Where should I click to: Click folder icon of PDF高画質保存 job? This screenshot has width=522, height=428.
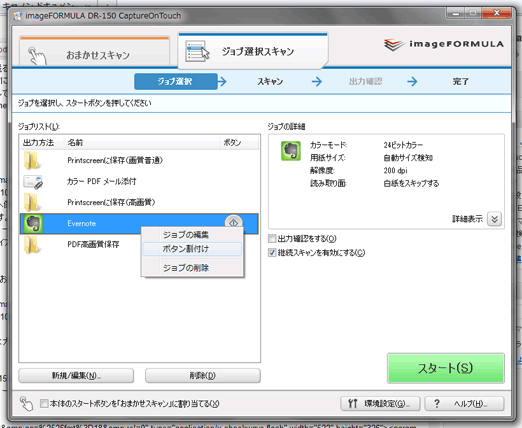tap(32, 245)
